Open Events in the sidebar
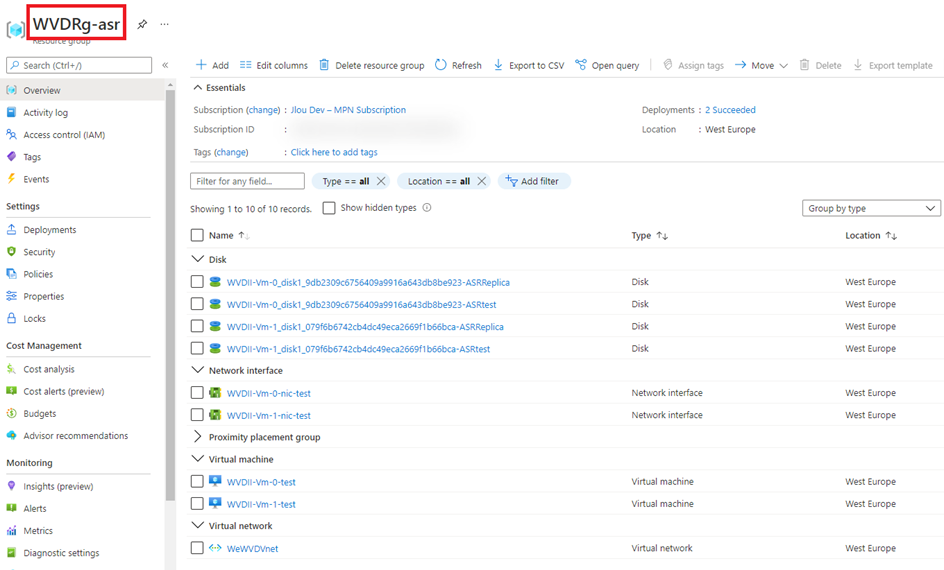944x570 pixels. pos(36,179)
